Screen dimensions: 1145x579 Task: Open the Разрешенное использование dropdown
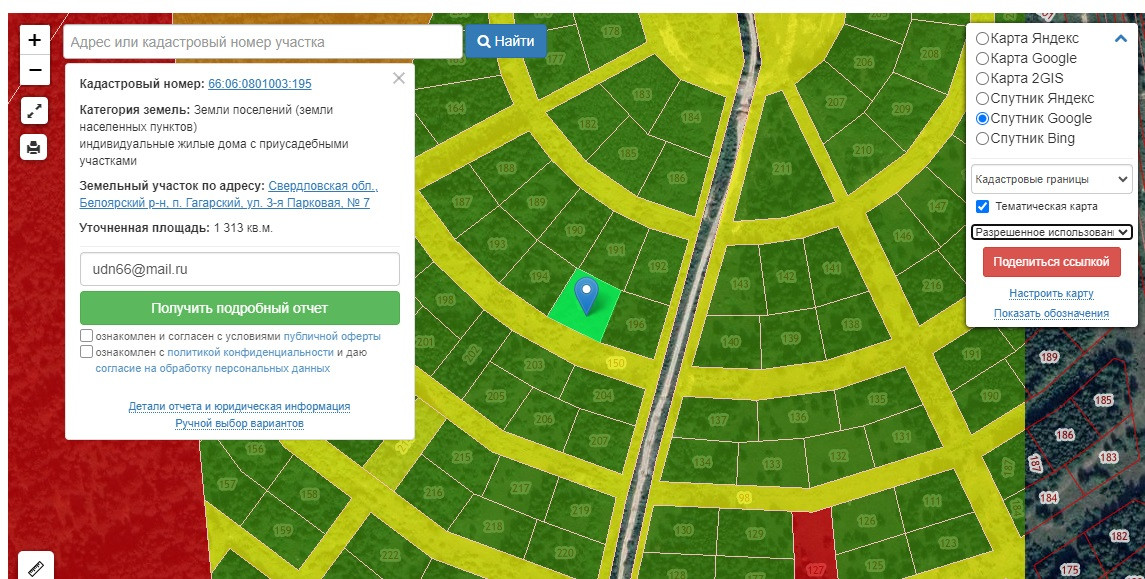click(1052, 232)
